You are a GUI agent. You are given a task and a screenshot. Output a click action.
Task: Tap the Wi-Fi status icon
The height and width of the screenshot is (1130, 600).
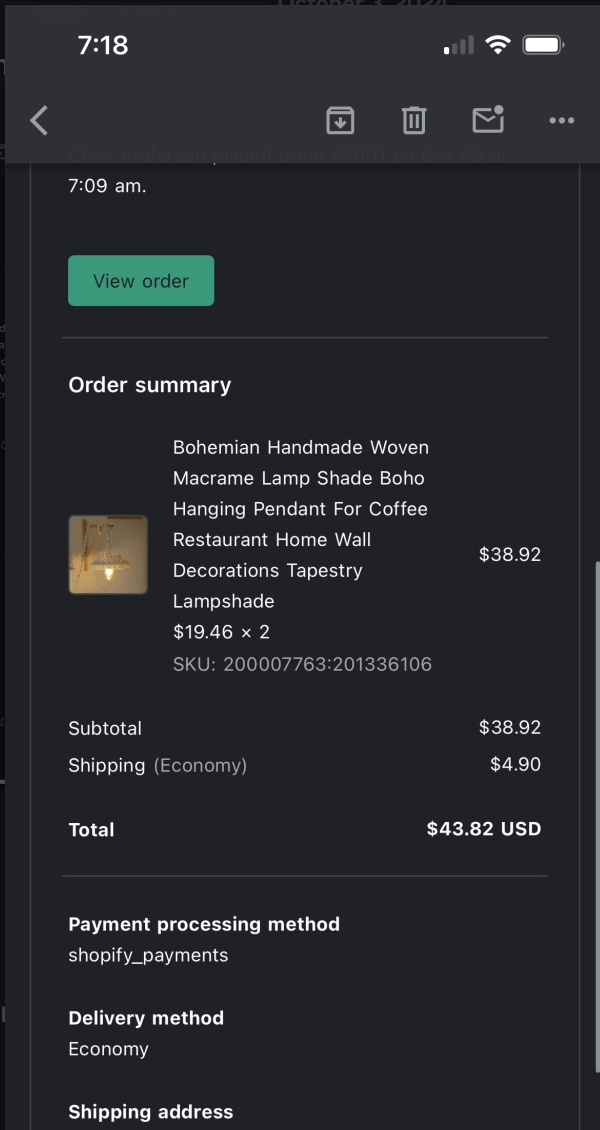(497, 45)
